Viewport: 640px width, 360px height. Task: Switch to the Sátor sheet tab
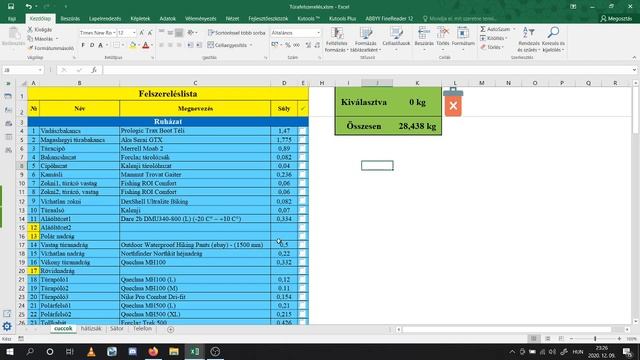117,329
